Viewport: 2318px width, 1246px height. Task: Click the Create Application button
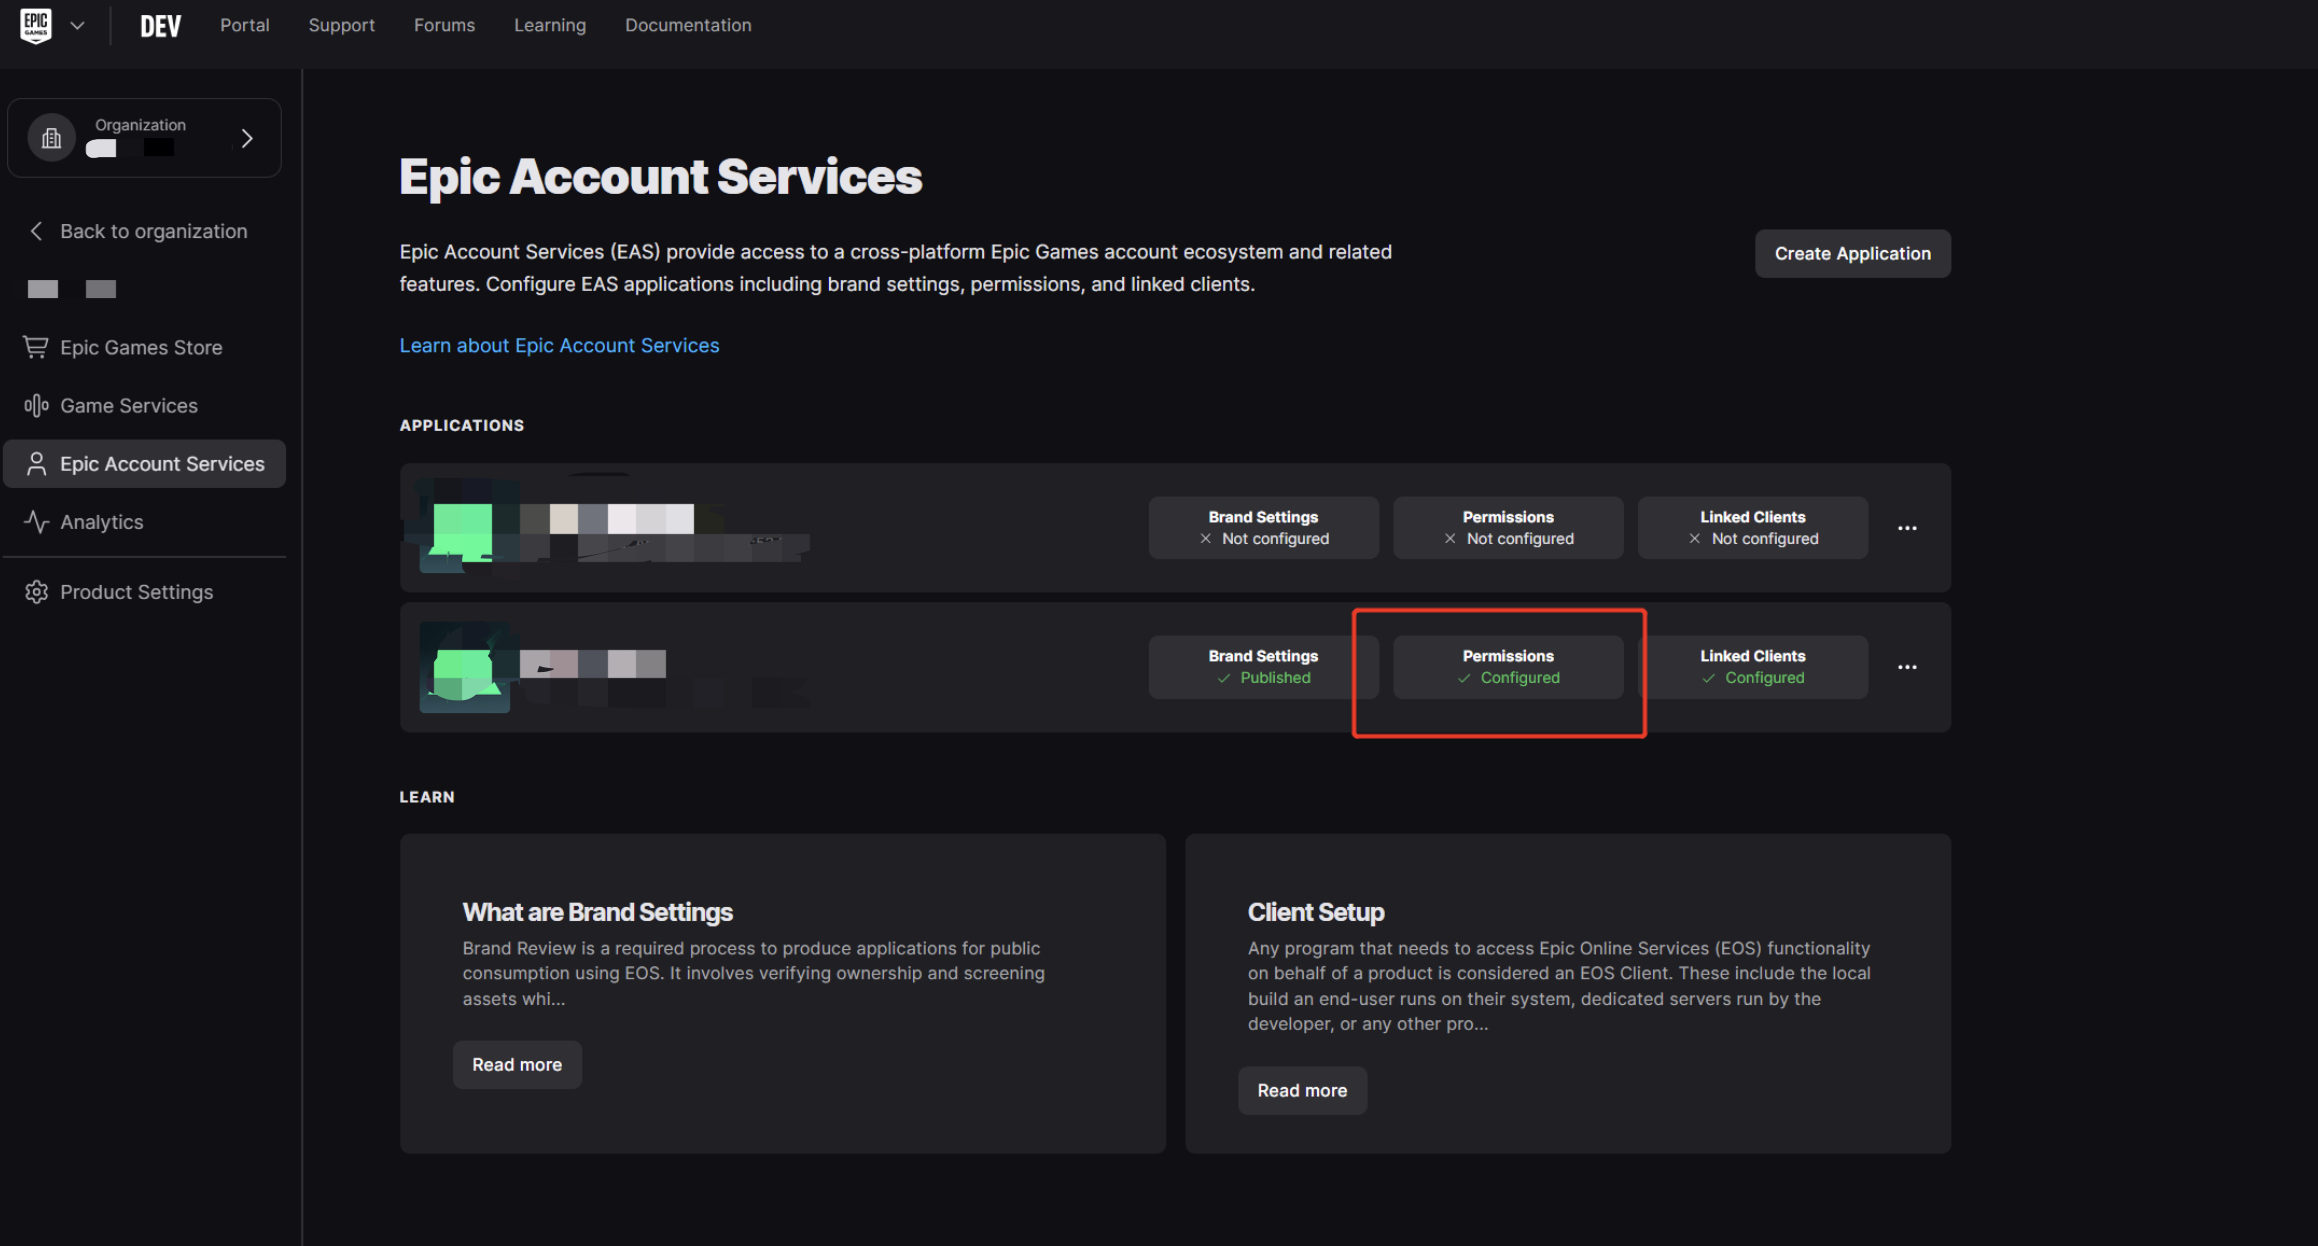pos(1852,253)
